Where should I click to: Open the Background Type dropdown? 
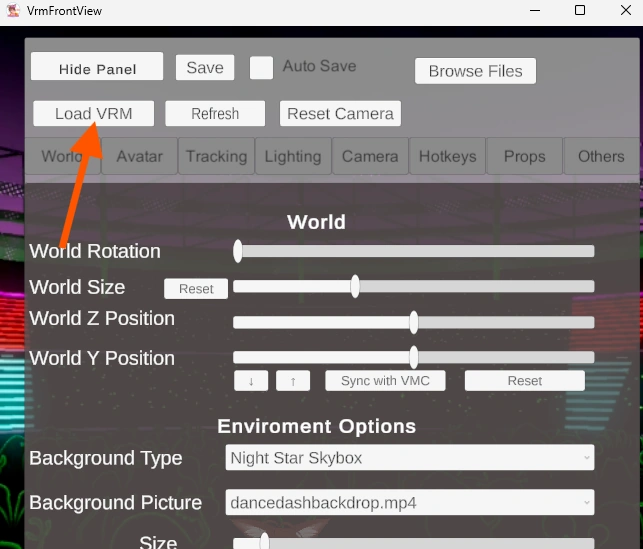pyautogui.click(x=409, y=458)
